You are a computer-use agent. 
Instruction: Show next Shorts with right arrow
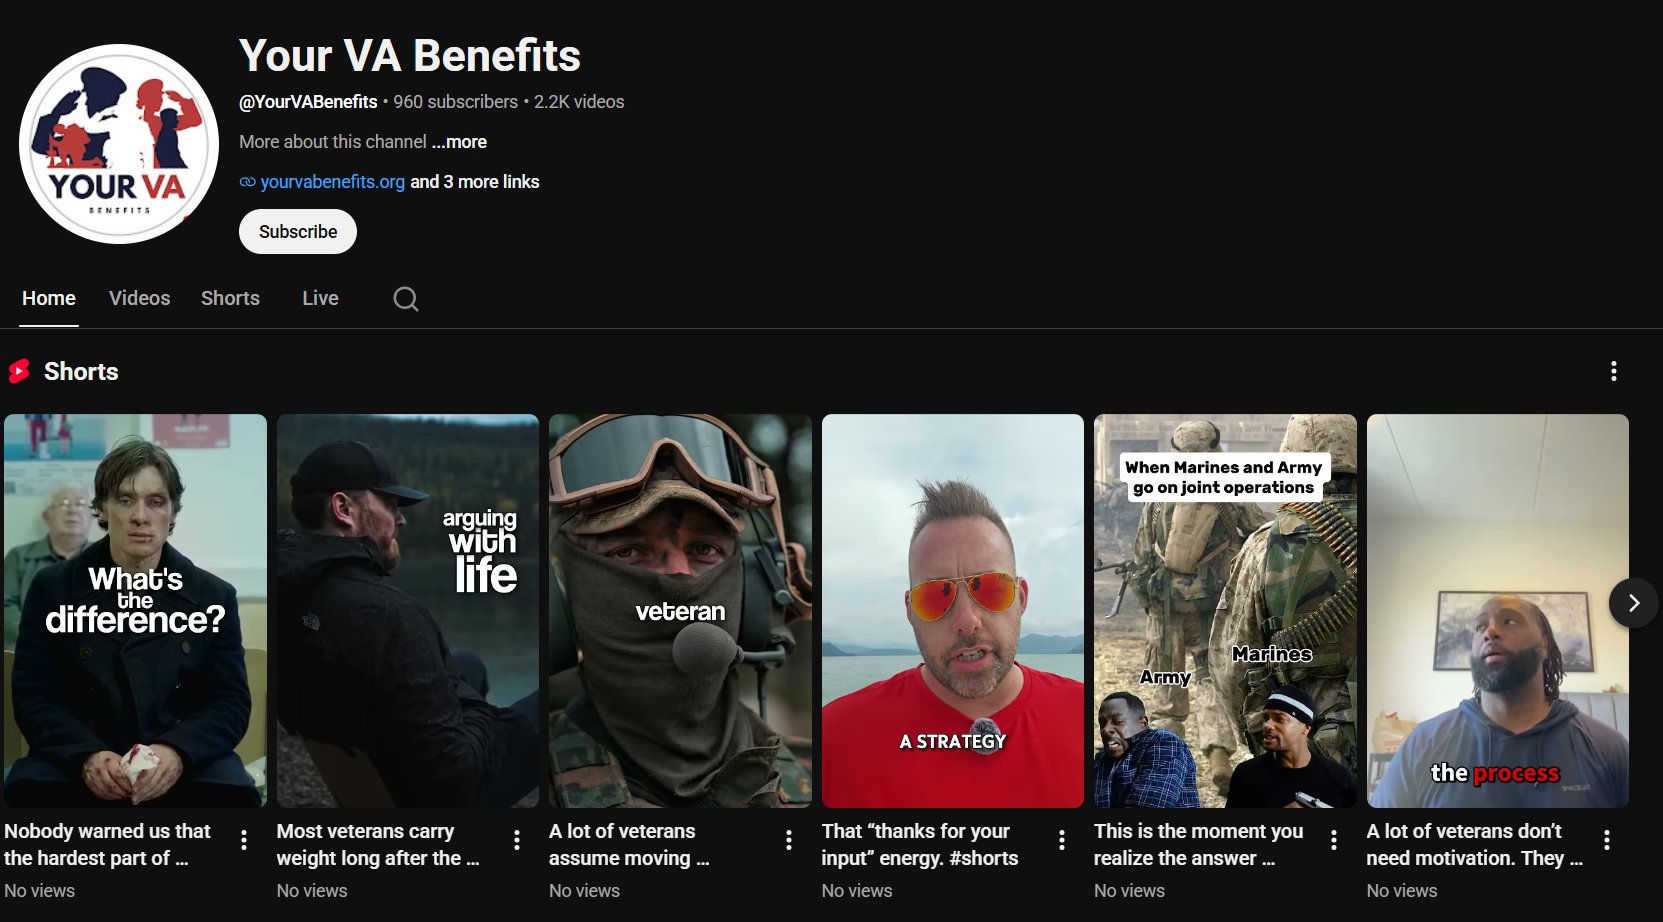(1633, 603)
